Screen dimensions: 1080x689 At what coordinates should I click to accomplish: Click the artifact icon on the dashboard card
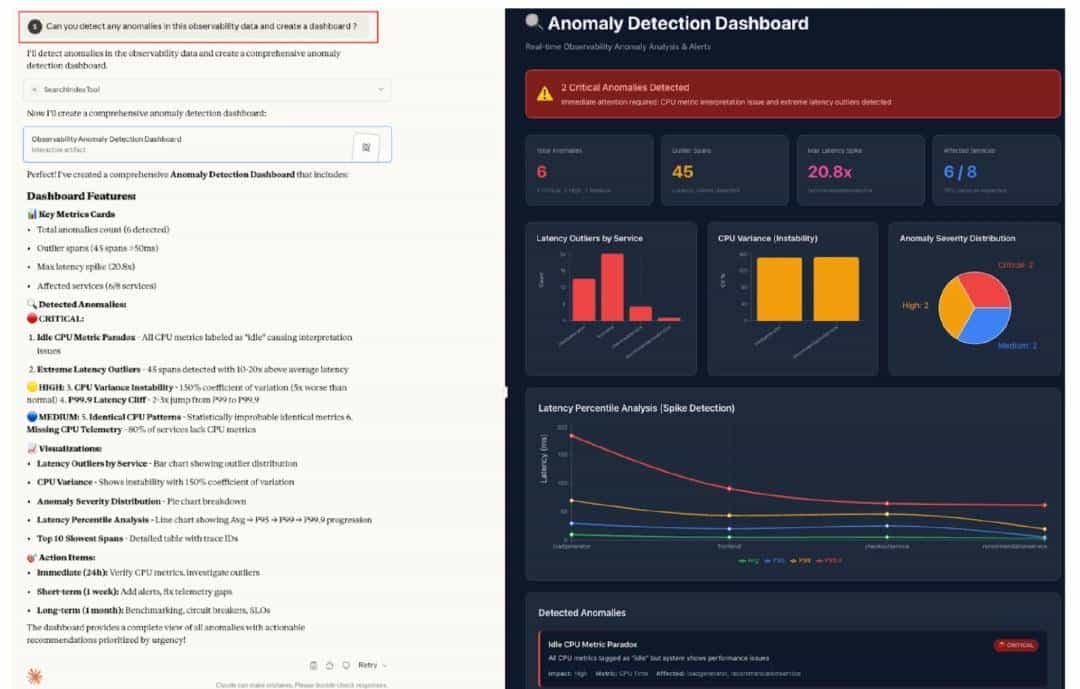tap(365, 146)
